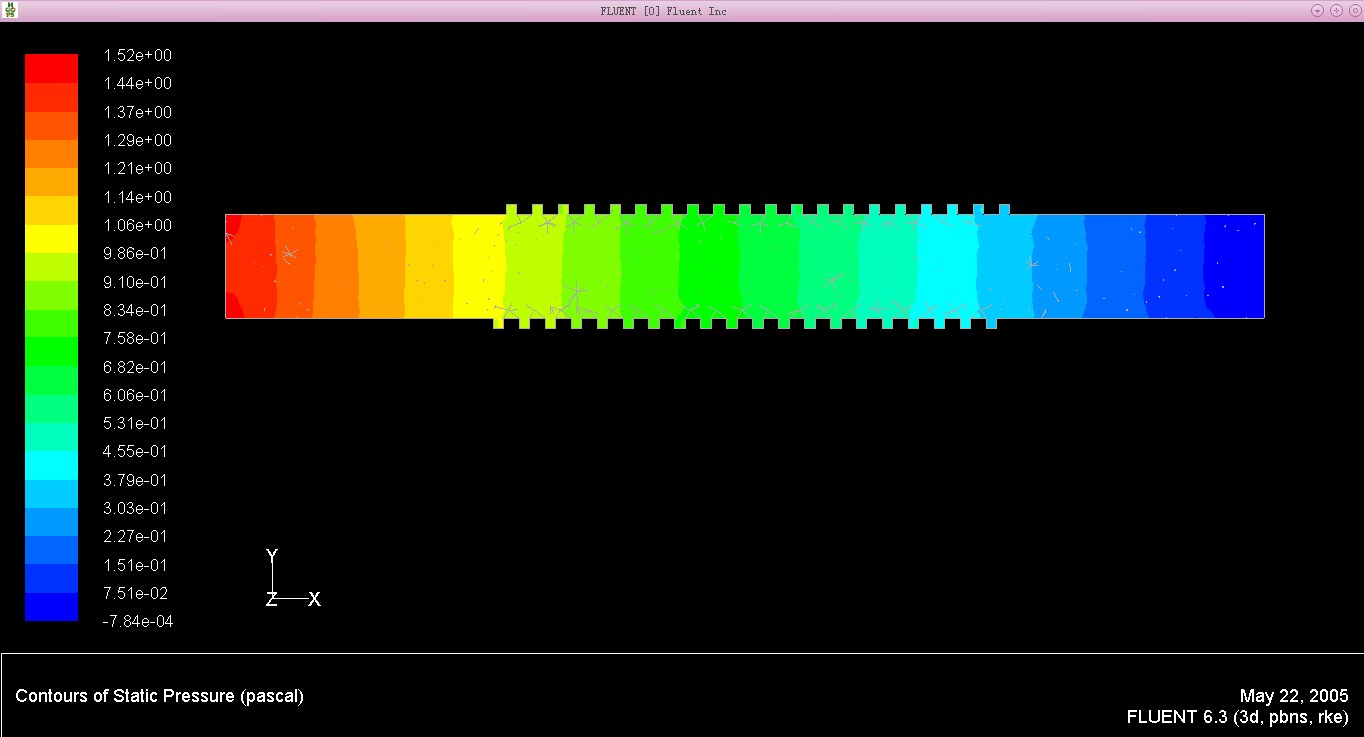Viewport: 1364px width, 737px height.
Task: Click the Fluent app icon in title bar
Action: [x=11, y=10]
